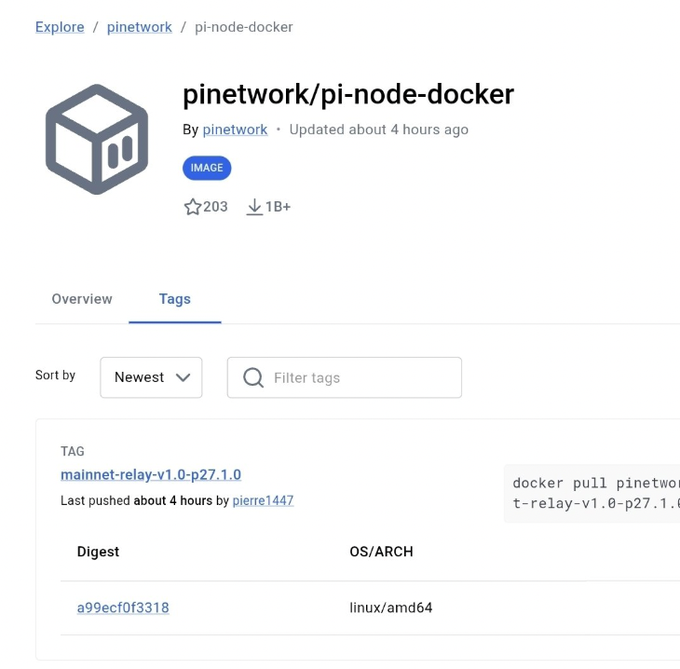
Task: Open the Explore breadcrumb link
Action: coord(60,27)
